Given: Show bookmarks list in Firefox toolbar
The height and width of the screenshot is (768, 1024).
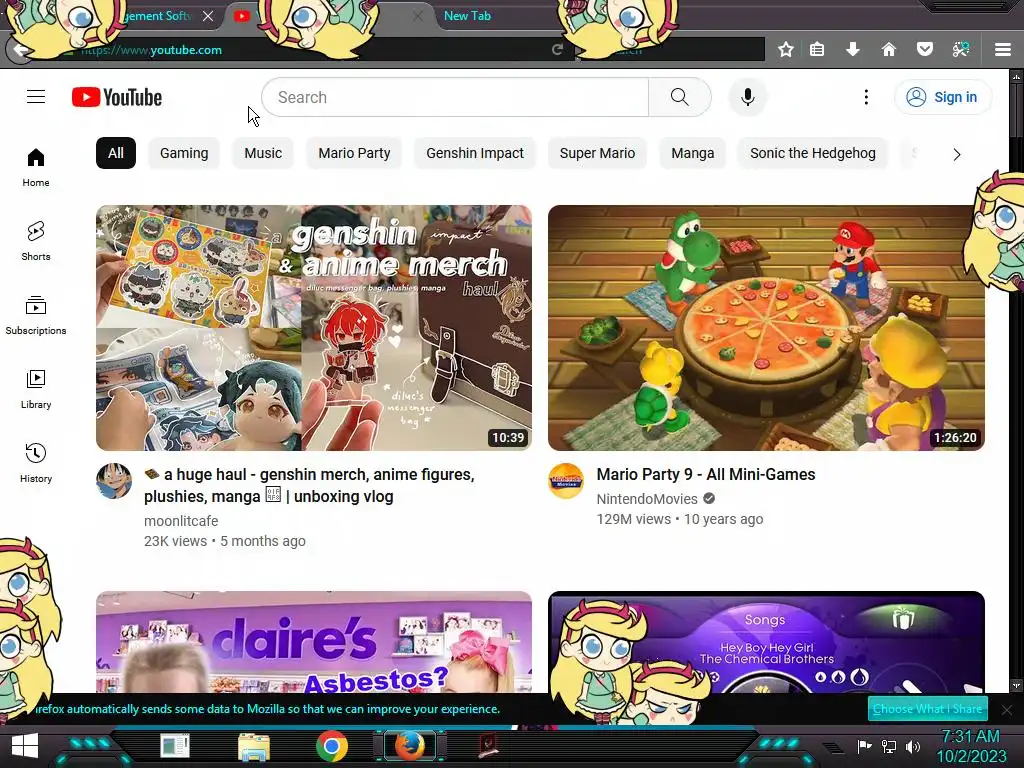Looking at the screenshot, I should (x=817, y=50).
